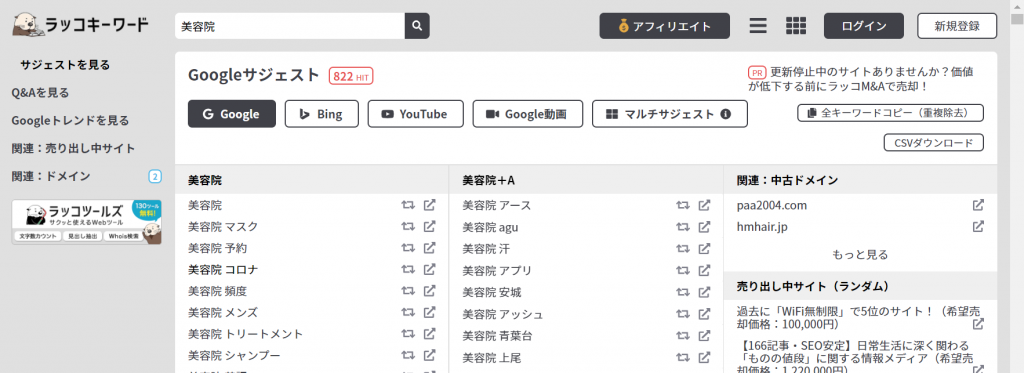Re-search icon for 美容院 頻度

pyautogui.click(x=408, y=291)
